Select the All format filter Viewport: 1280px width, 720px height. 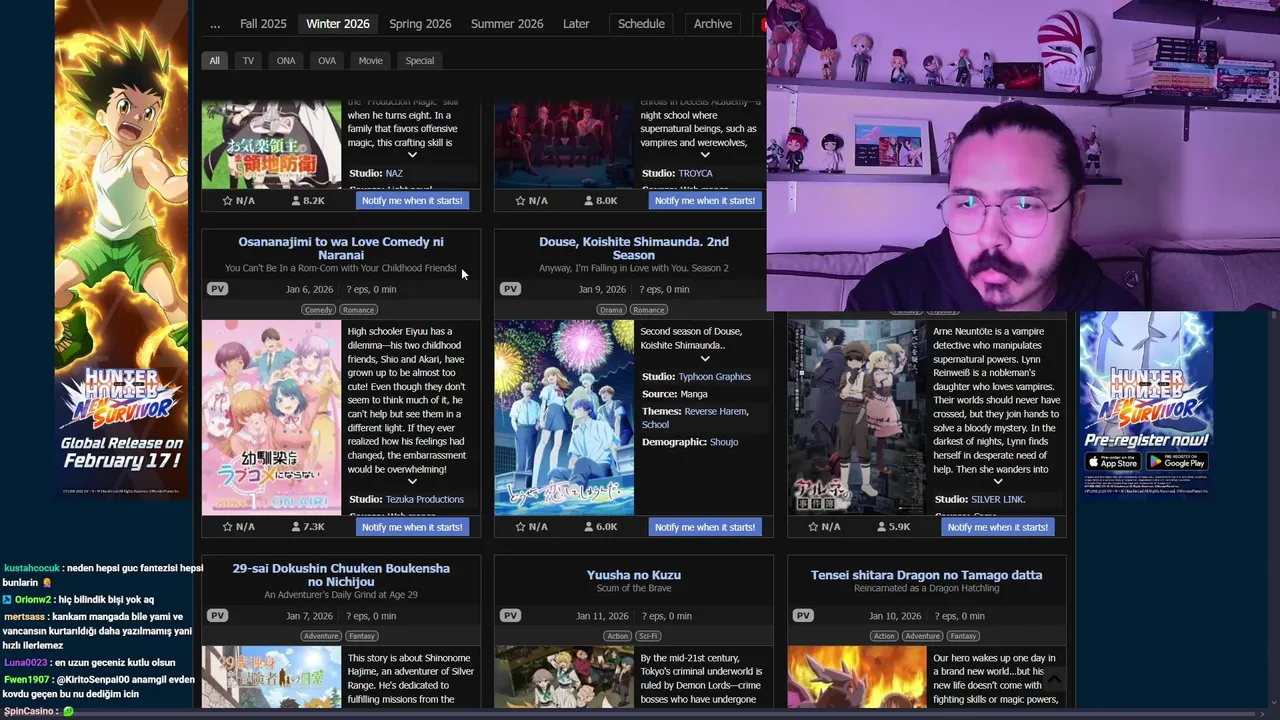click(214, 61)
